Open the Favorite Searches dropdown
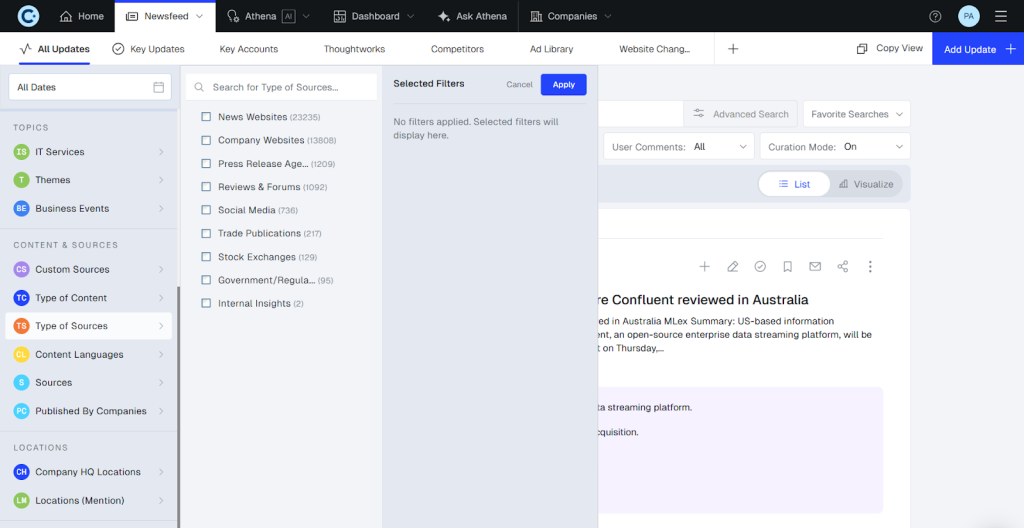This screenshot has width=1024, height=528. pos(856,114)
